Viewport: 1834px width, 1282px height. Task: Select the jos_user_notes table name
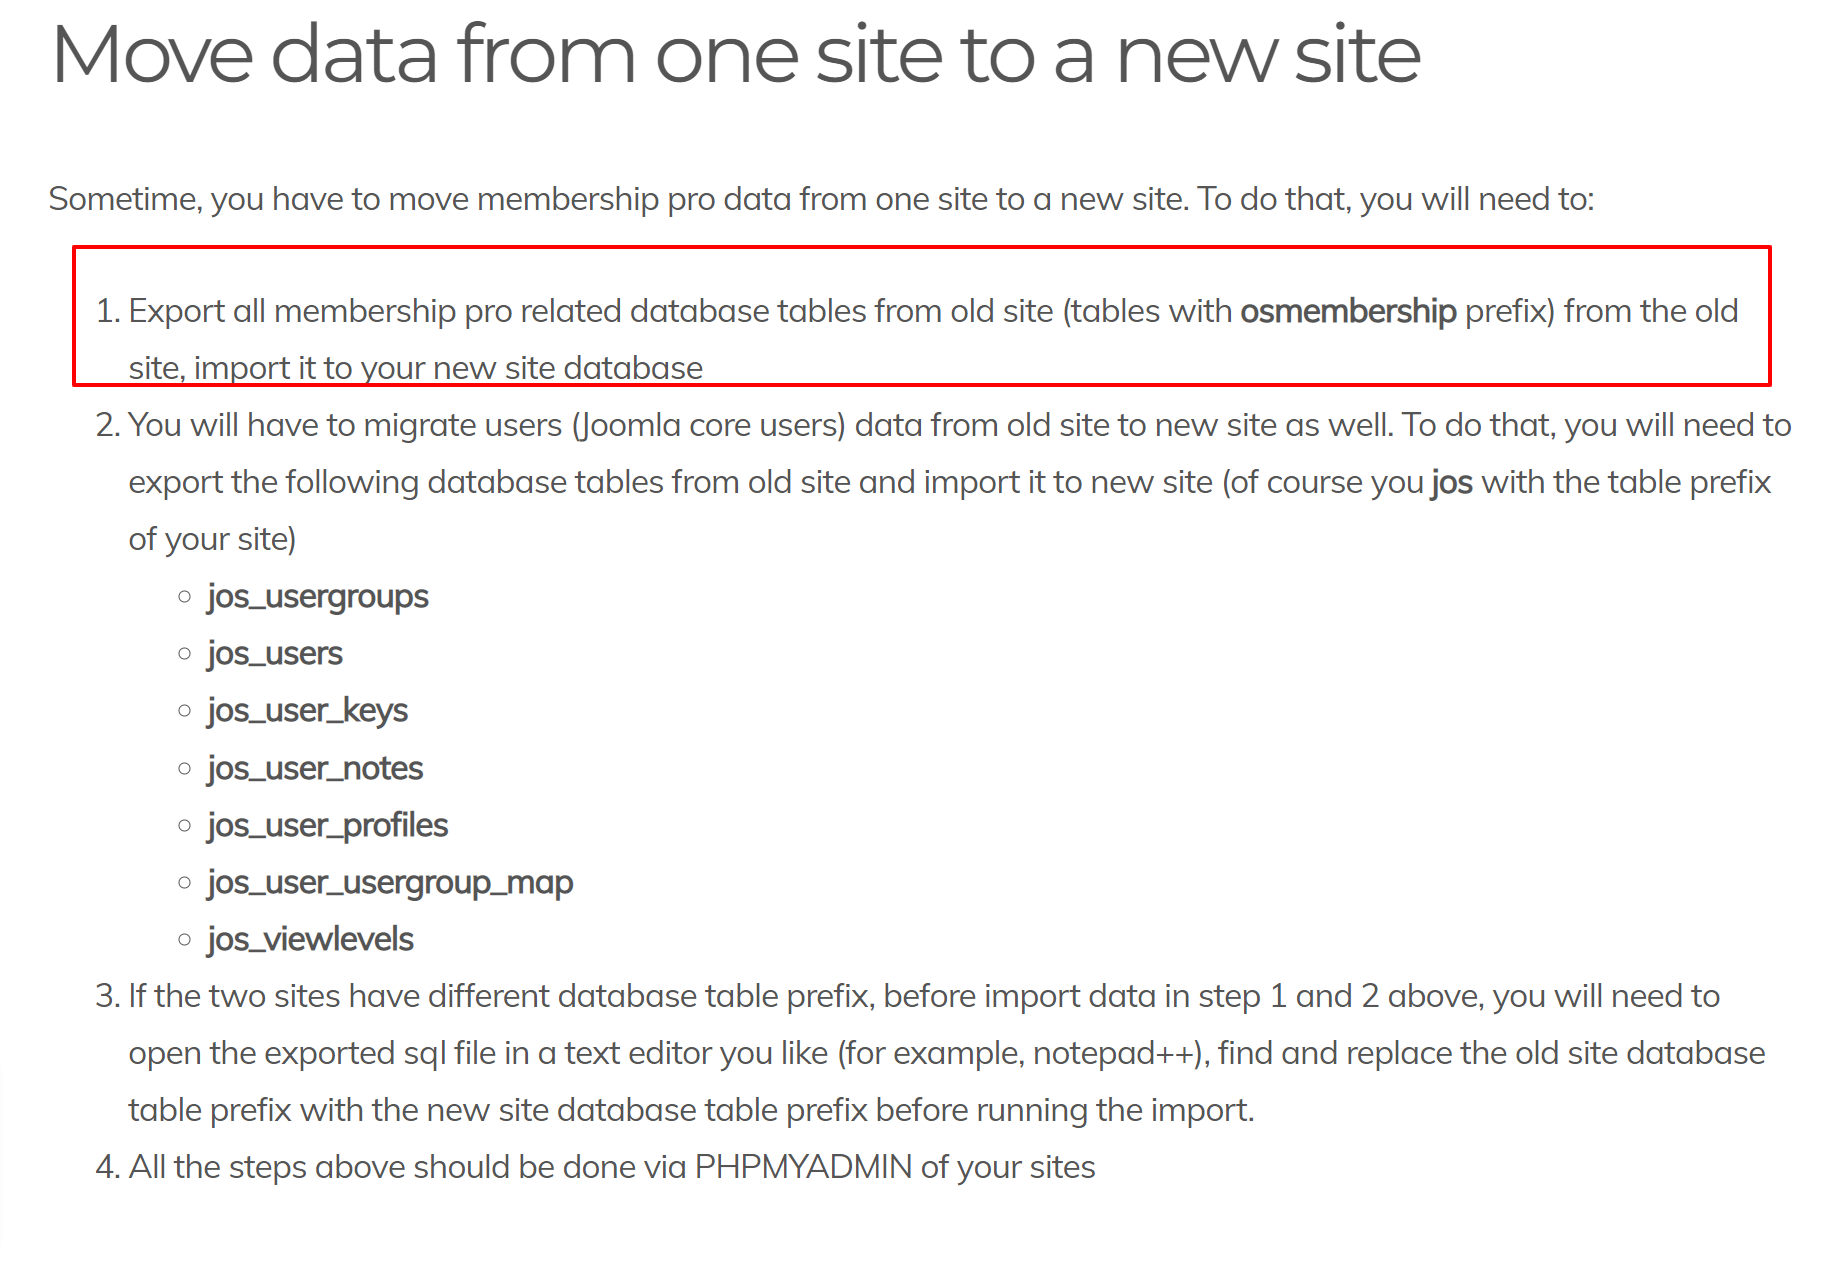point(315,768)
